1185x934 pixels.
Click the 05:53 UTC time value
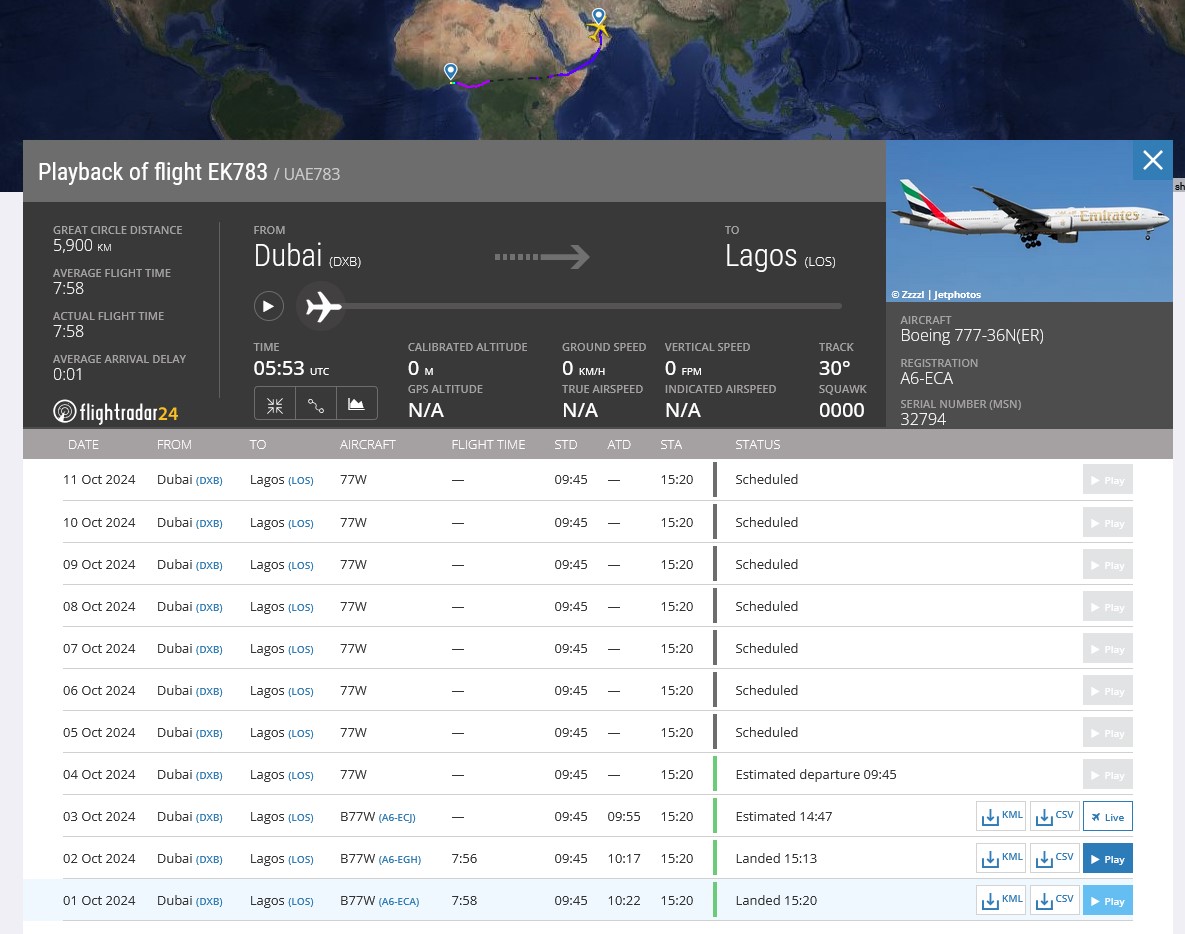291,369
